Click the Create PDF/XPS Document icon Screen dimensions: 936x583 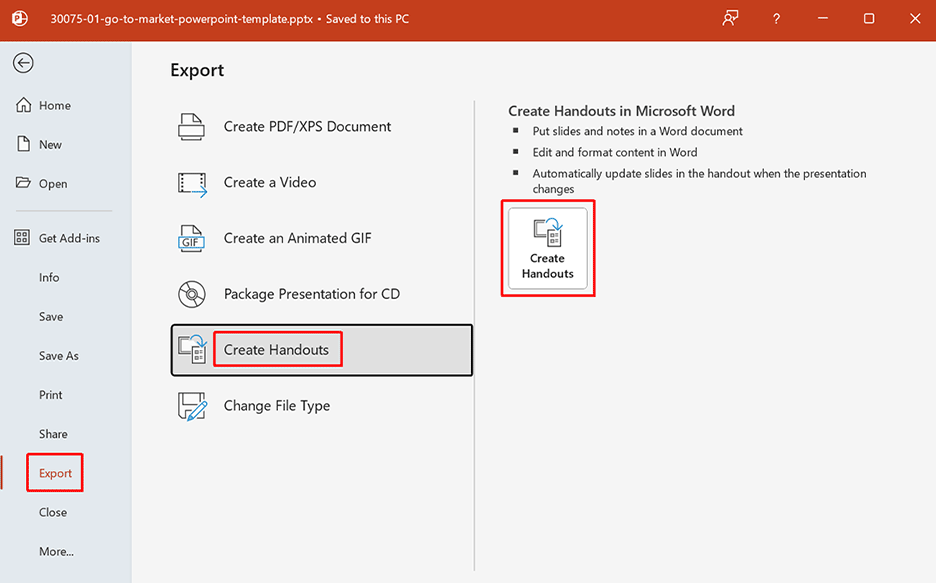point(191,127)
